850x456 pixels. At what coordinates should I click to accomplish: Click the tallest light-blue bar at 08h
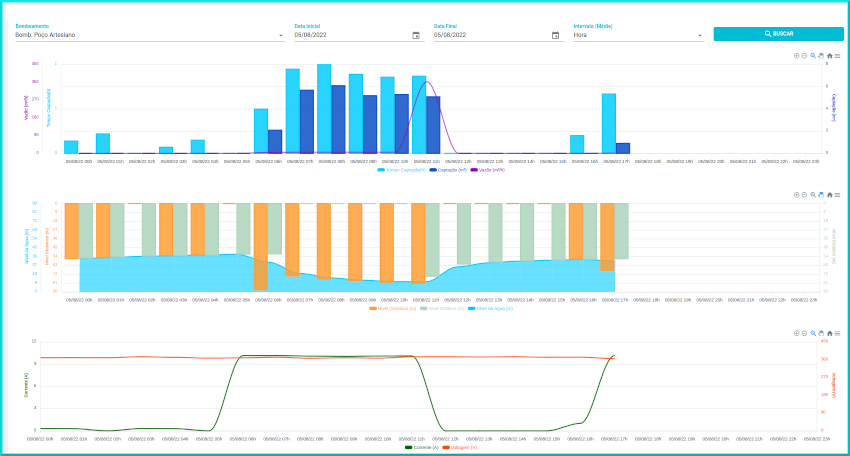tap(324, 108)
